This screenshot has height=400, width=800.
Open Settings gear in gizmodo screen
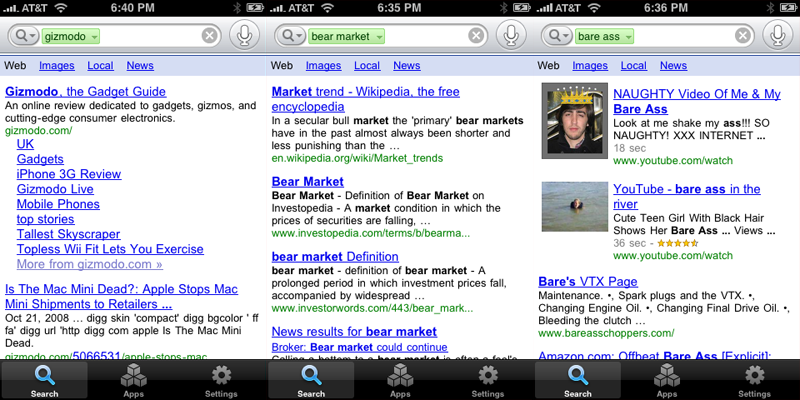click(x=221, y=381)
